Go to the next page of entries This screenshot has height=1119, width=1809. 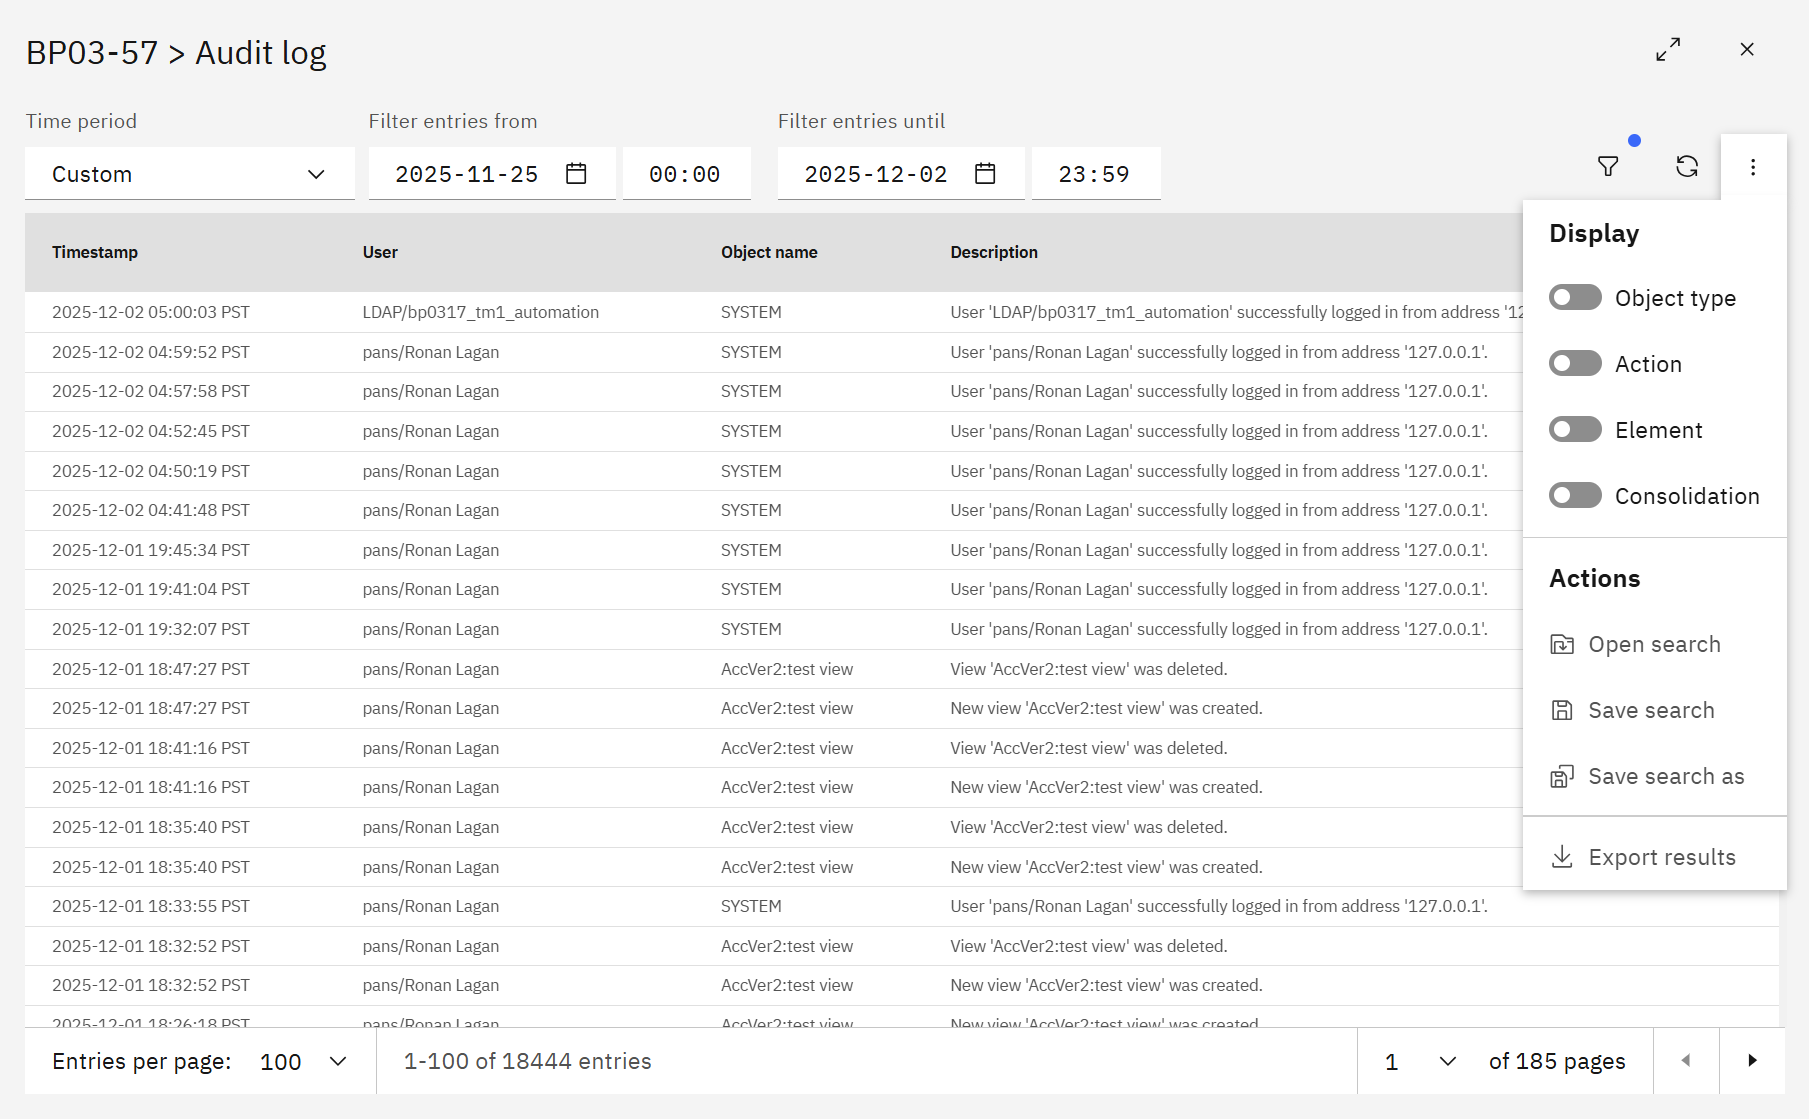(1752, 1061)
